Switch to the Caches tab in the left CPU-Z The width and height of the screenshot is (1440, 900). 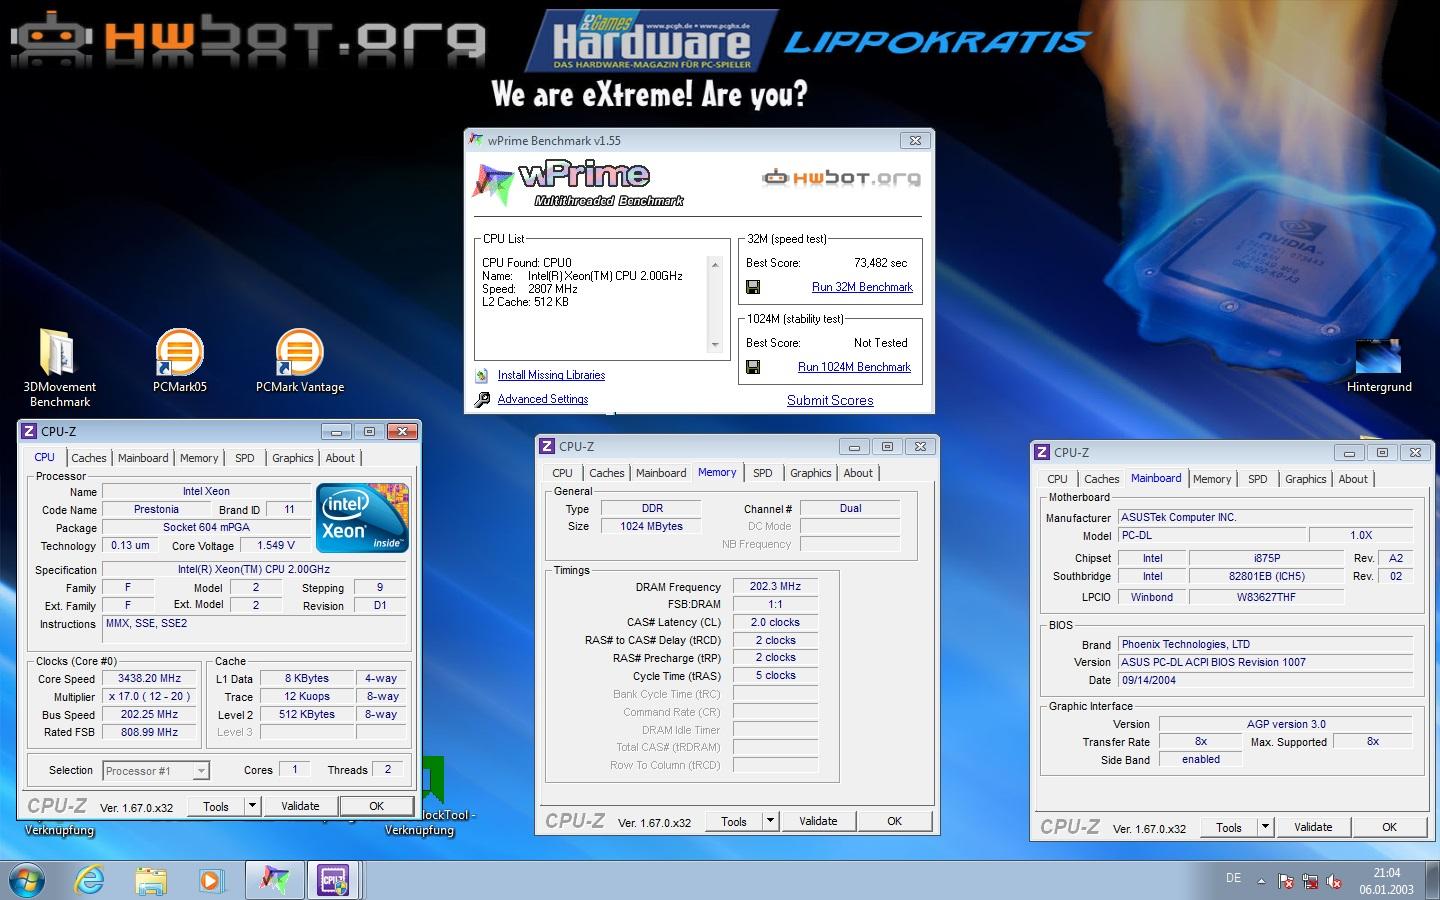(89, 458)
